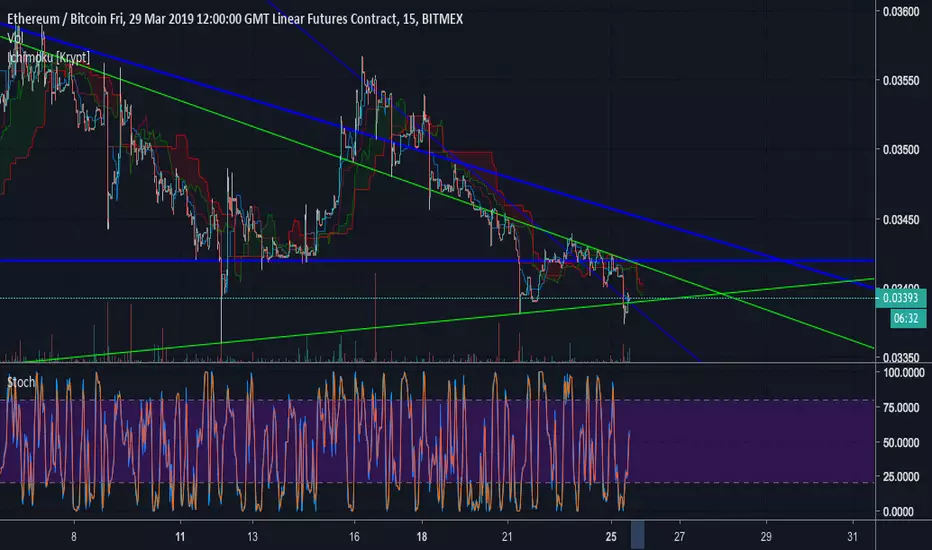
Task: Click the 0.03550 price axis label
Action: click(x=901, y=81)
